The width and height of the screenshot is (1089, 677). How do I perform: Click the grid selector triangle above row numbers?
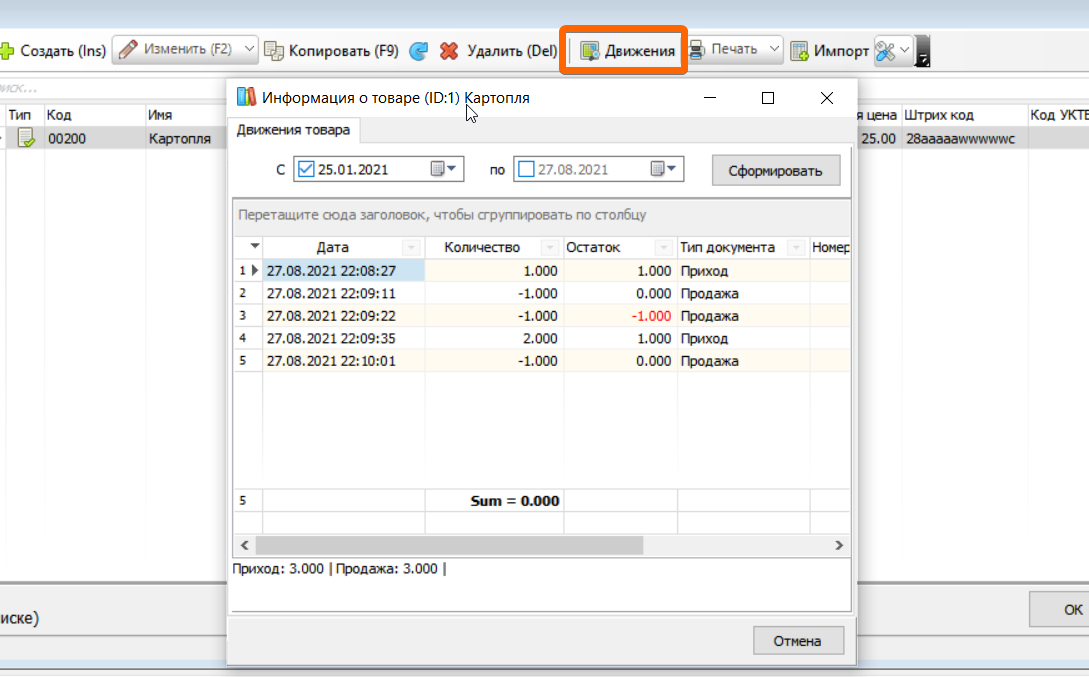[x=254, y=246]
